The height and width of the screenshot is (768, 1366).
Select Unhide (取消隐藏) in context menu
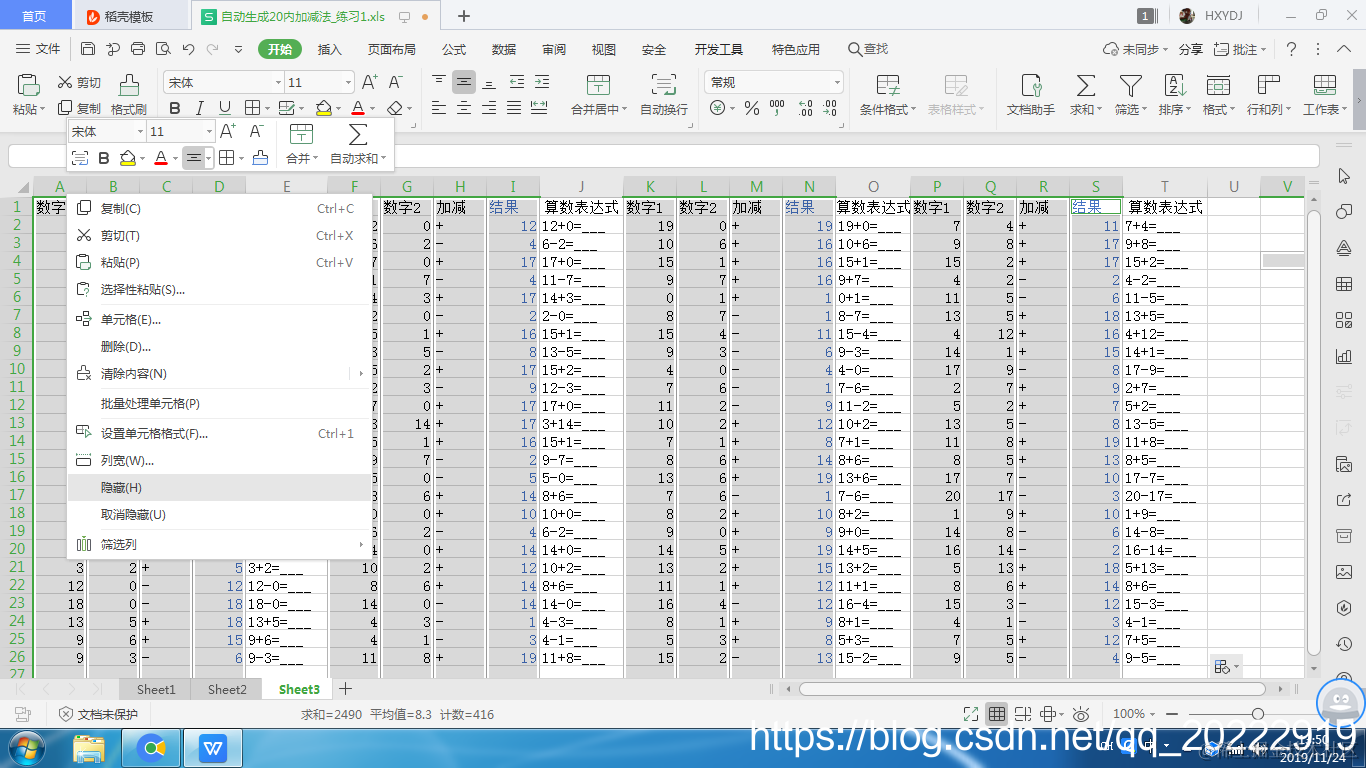[219, 515]
